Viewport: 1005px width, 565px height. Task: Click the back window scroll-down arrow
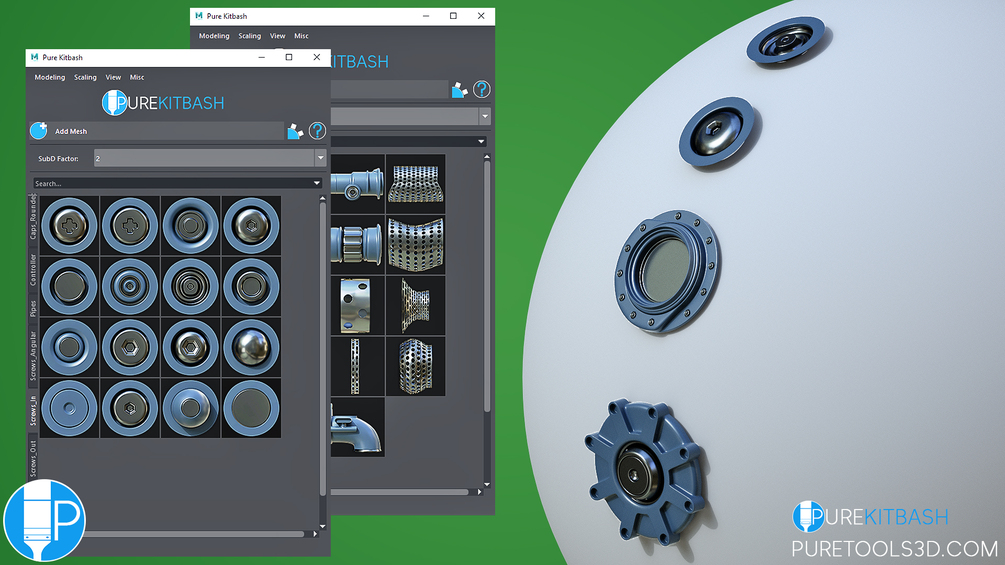point(487,484)
